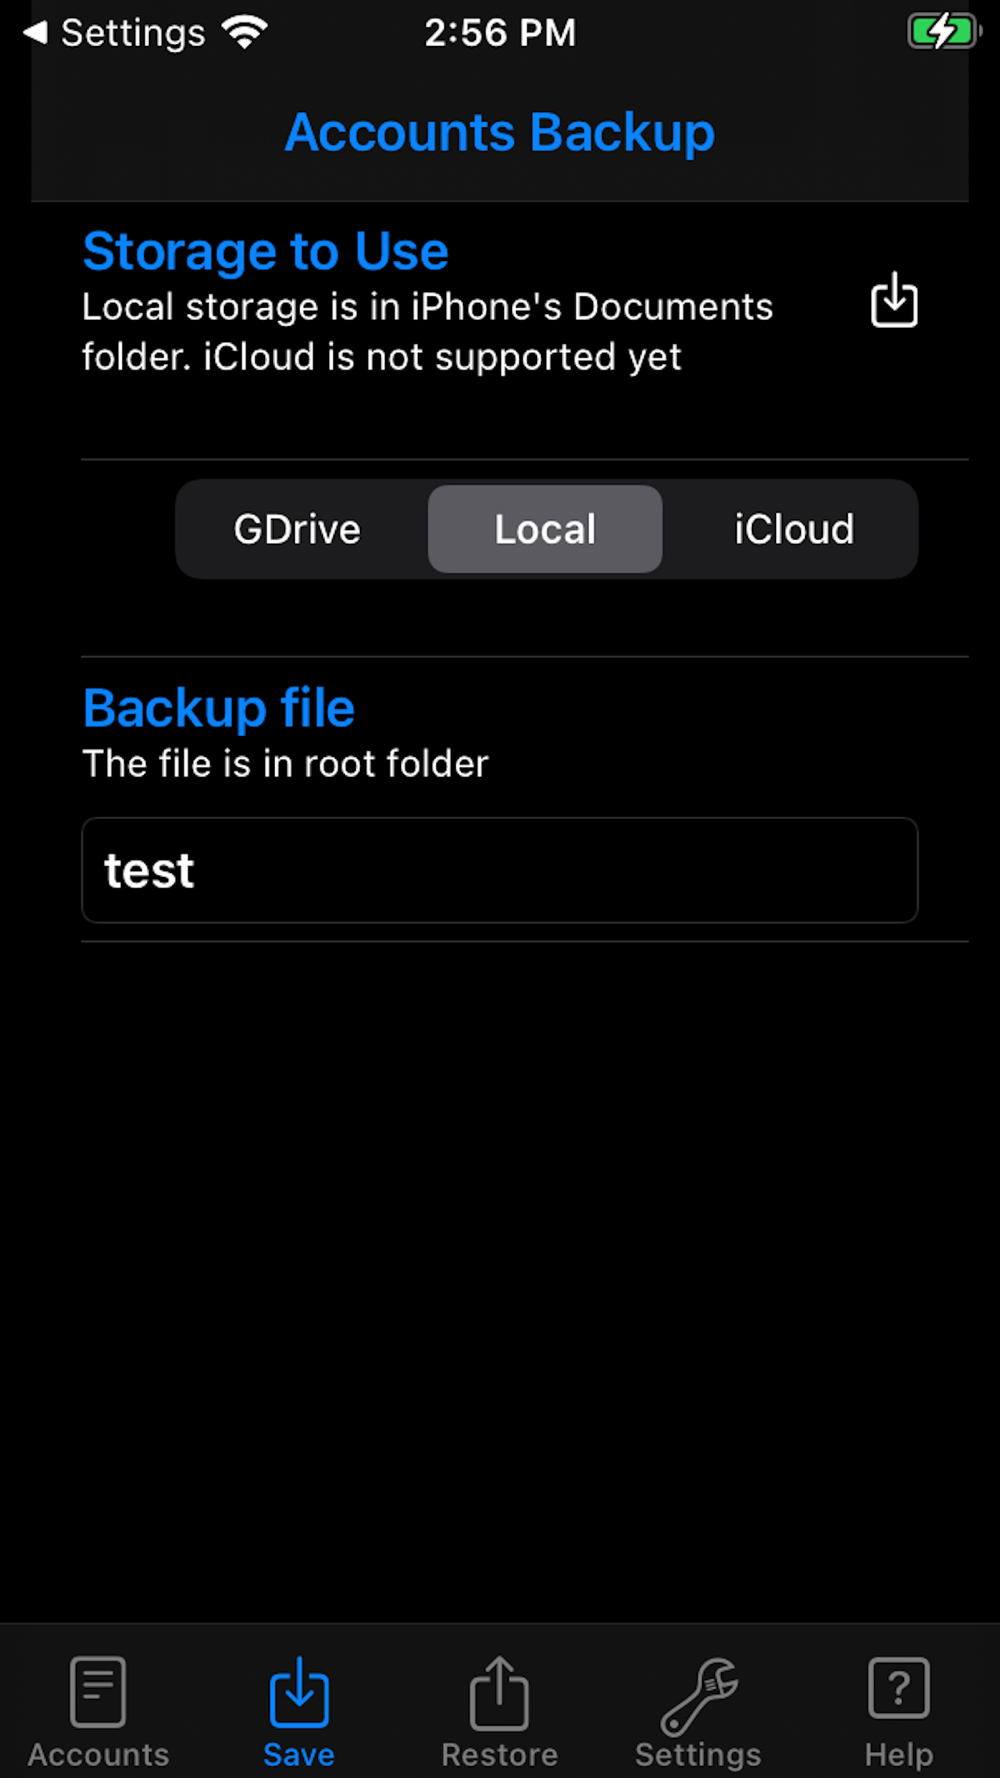Select iCloud storage option
Image resolution: width=1000 pixels, height=1778 pixels.
(x=794, y=529)
